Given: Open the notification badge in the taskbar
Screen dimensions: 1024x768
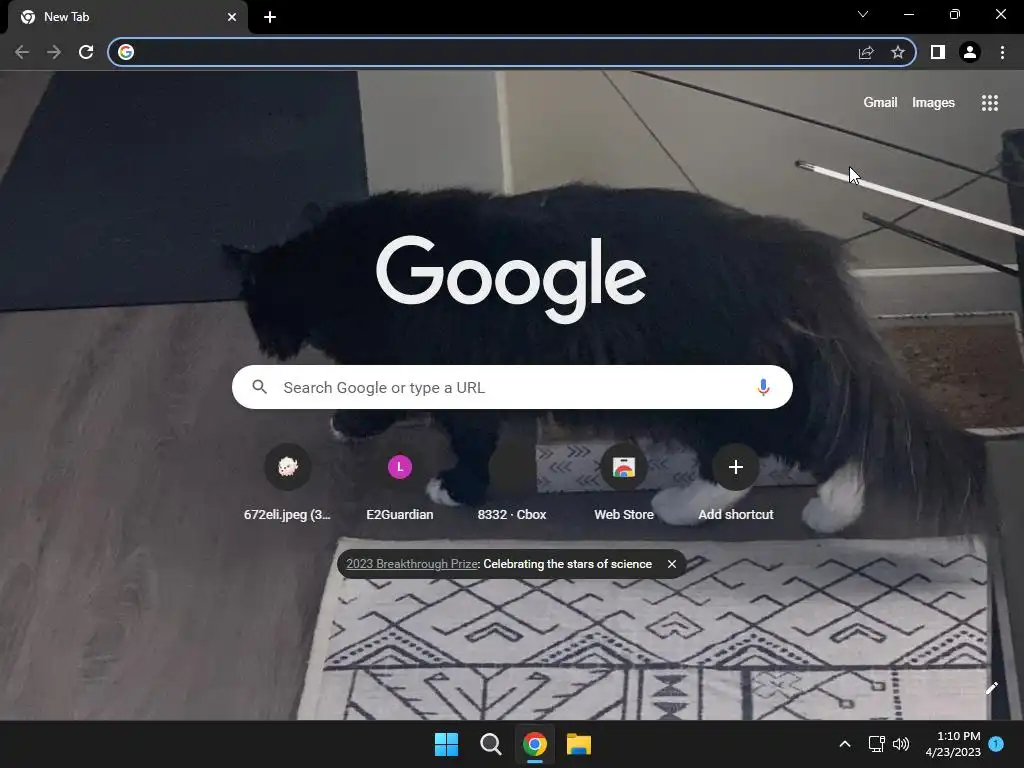Looking at the screenshot, I should point(996,744).
